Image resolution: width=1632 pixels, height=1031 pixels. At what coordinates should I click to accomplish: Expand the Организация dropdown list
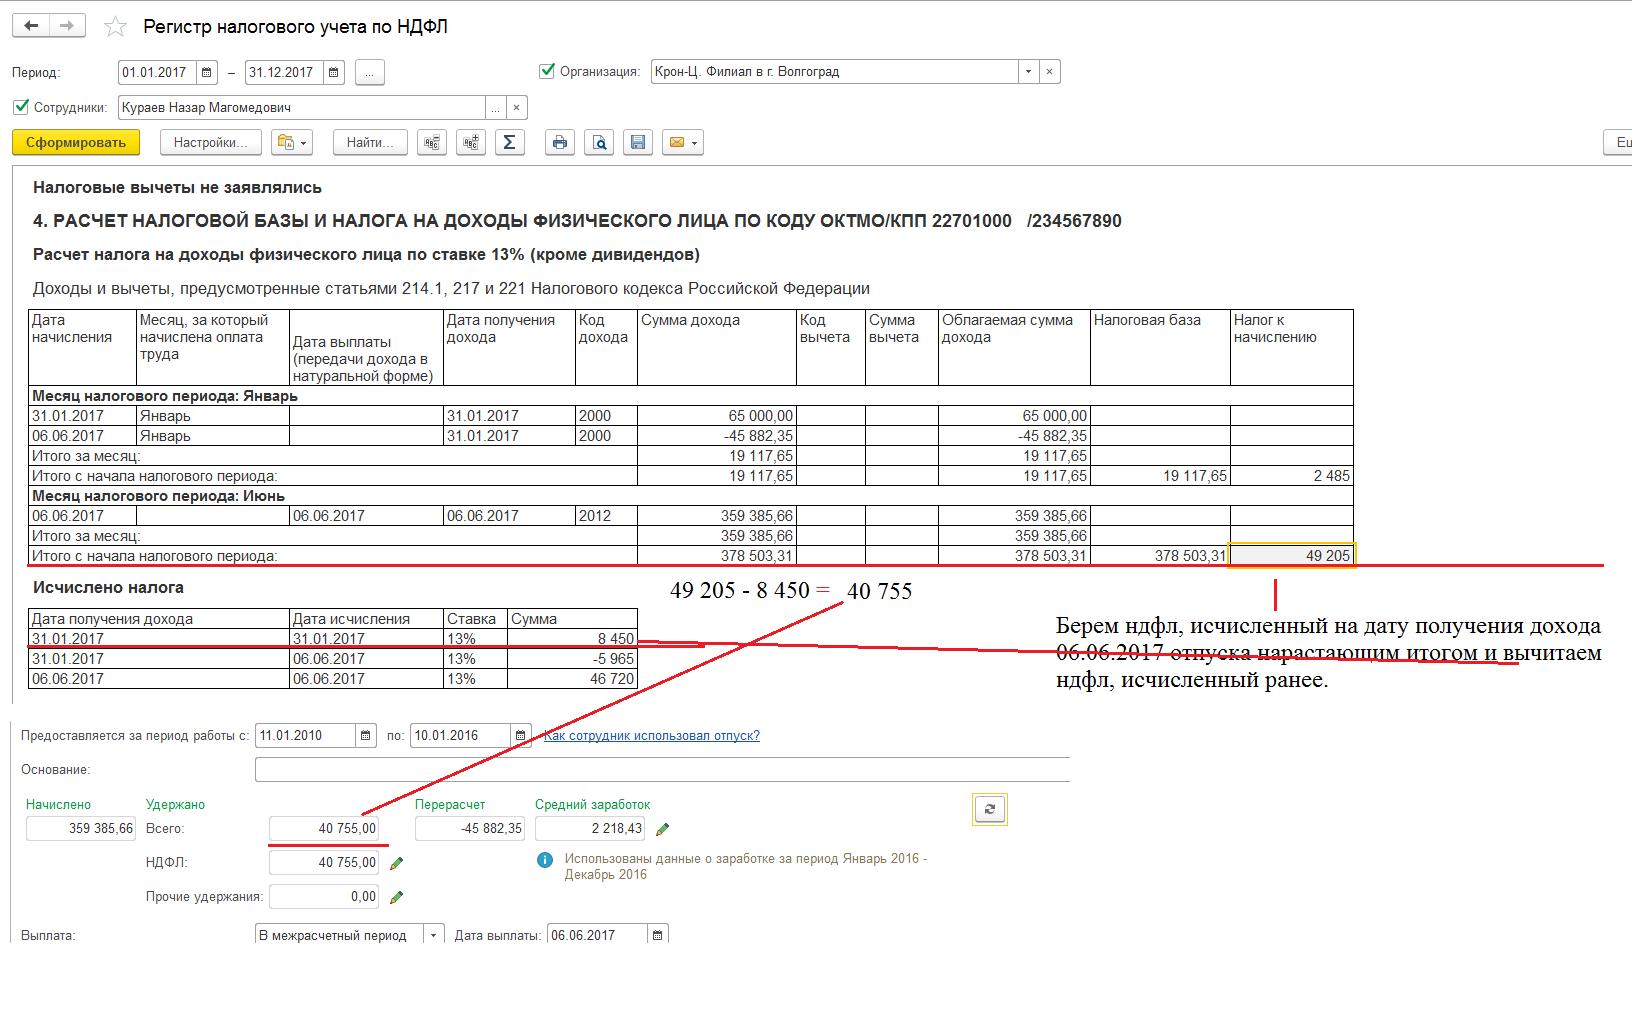coord(1029,72)
